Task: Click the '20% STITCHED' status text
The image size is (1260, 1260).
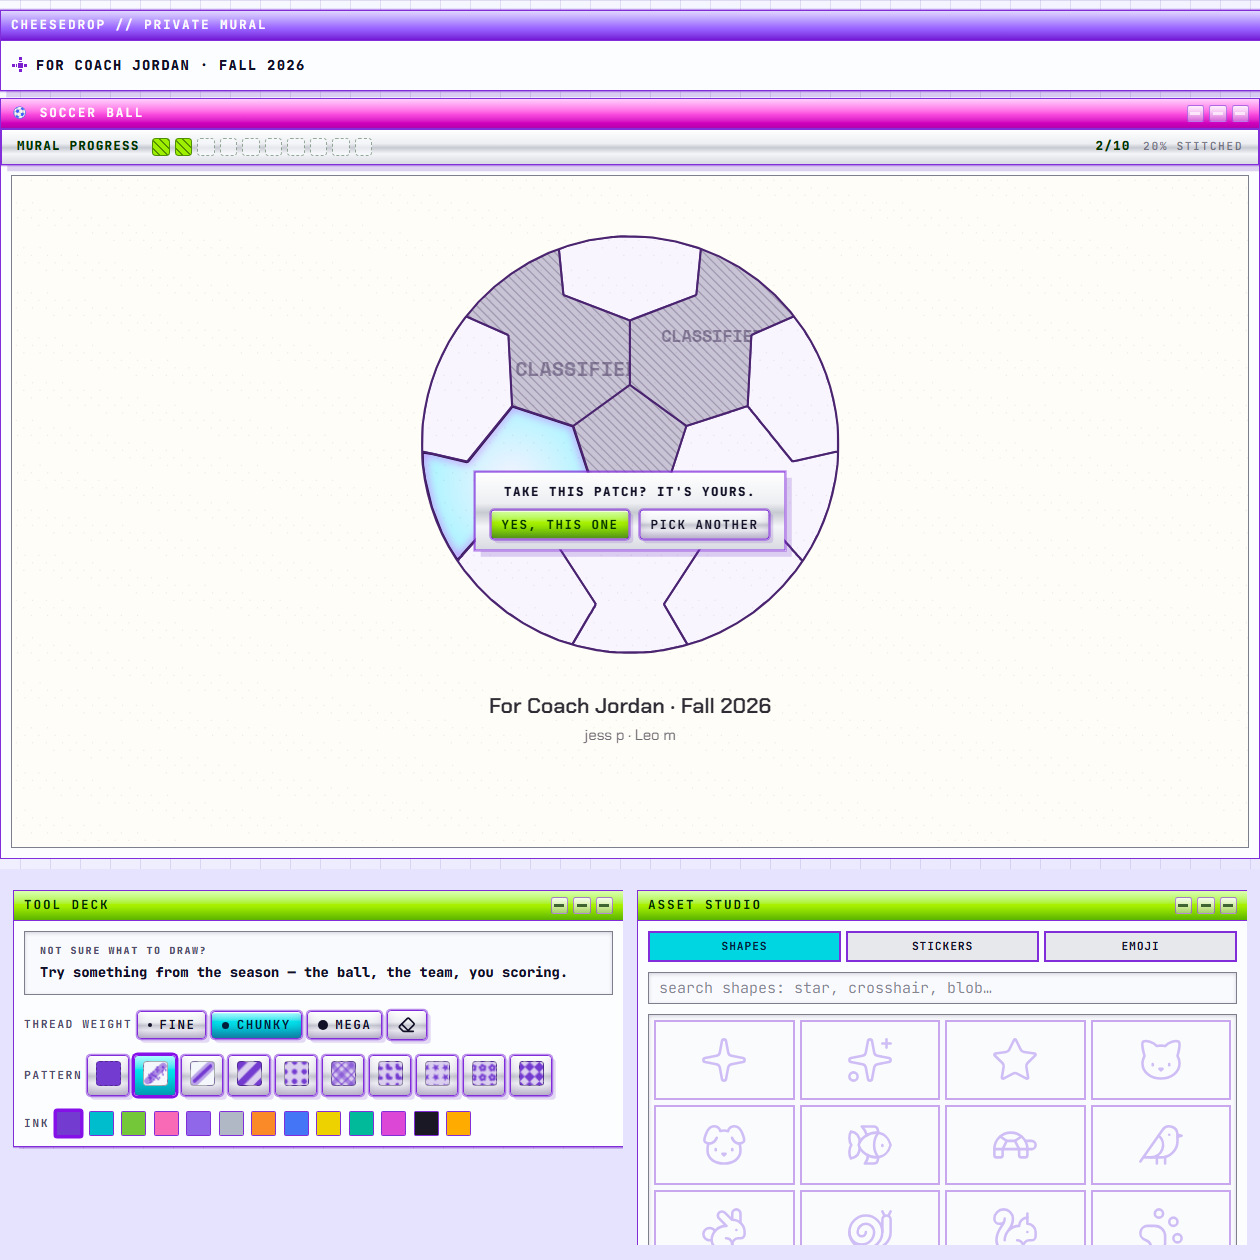Action: [1192, 146]
